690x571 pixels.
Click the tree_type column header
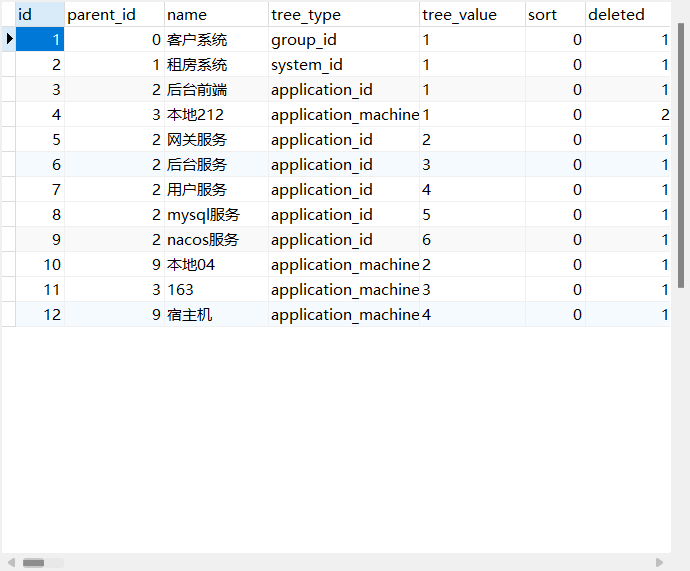[x=343, y=15]
